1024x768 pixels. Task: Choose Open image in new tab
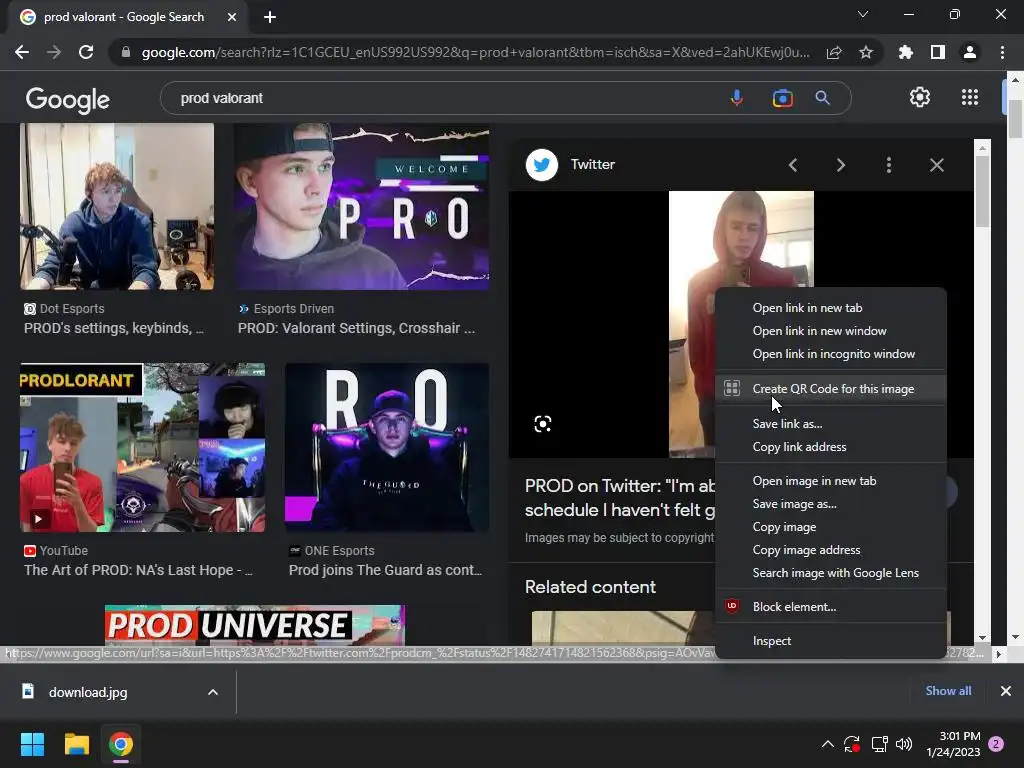point(831,481)
